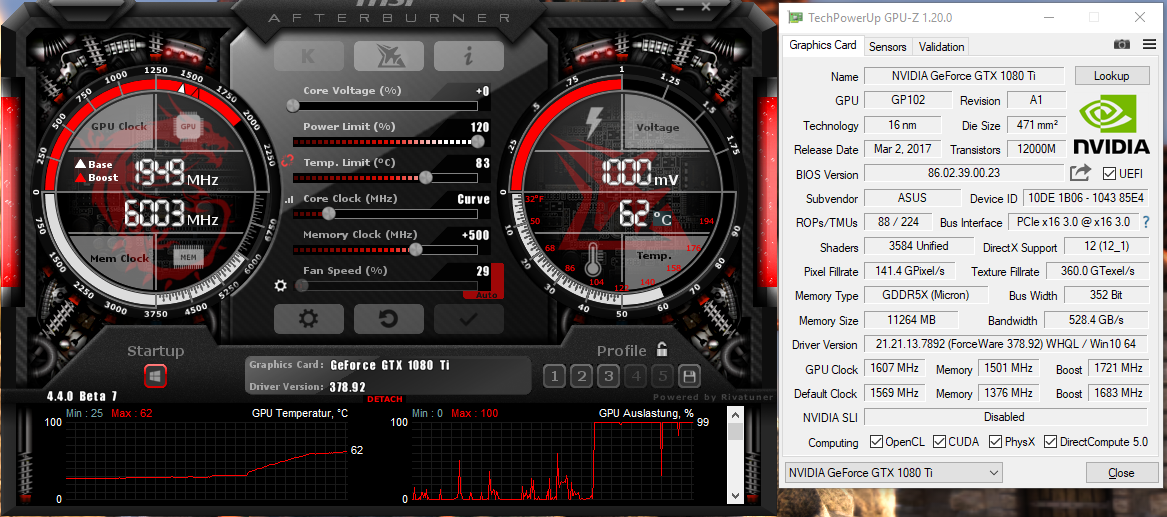Image resolution: width=1167 pixels, height=517 pixels.
Task: Click the Shaders value 3584 Unified
Action: (918, 246)
